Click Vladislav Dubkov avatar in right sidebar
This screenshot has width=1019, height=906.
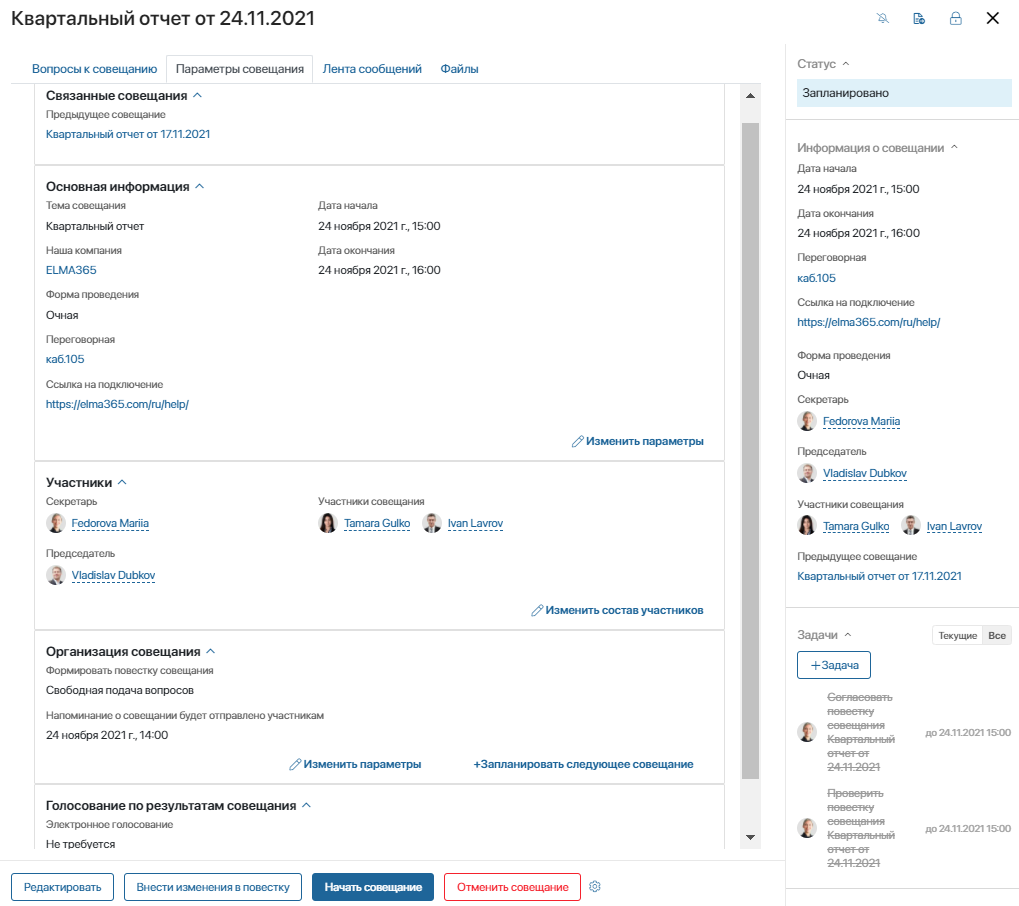[807, 473]
